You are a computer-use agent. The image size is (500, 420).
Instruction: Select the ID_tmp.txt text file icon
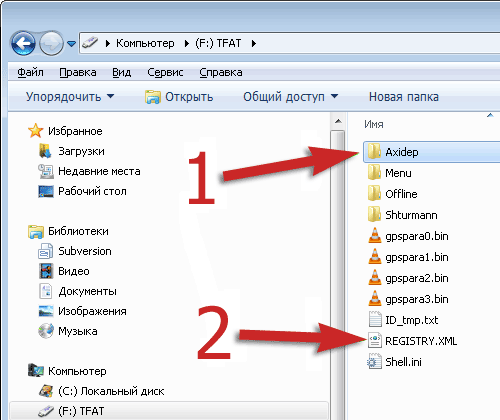point(375,320)
